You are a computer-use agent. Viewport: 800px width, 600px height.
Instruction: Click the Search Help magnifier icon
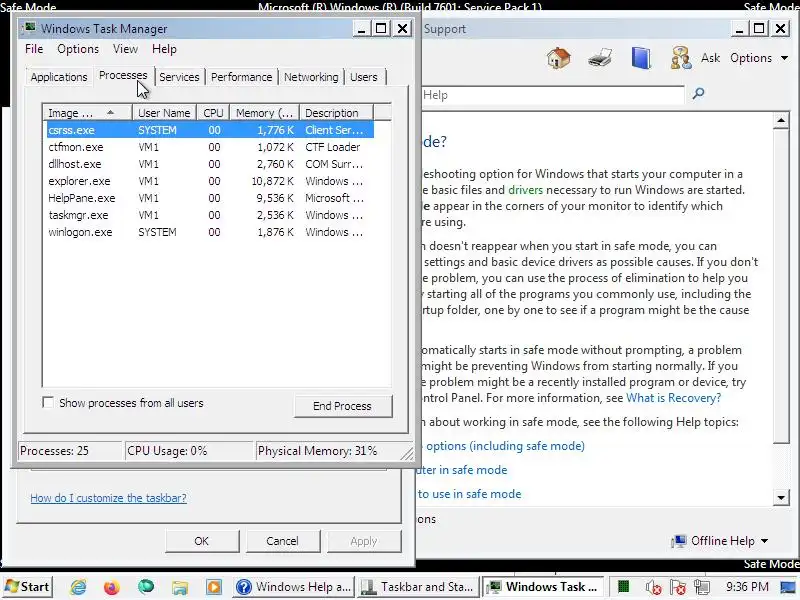[698, 93]
